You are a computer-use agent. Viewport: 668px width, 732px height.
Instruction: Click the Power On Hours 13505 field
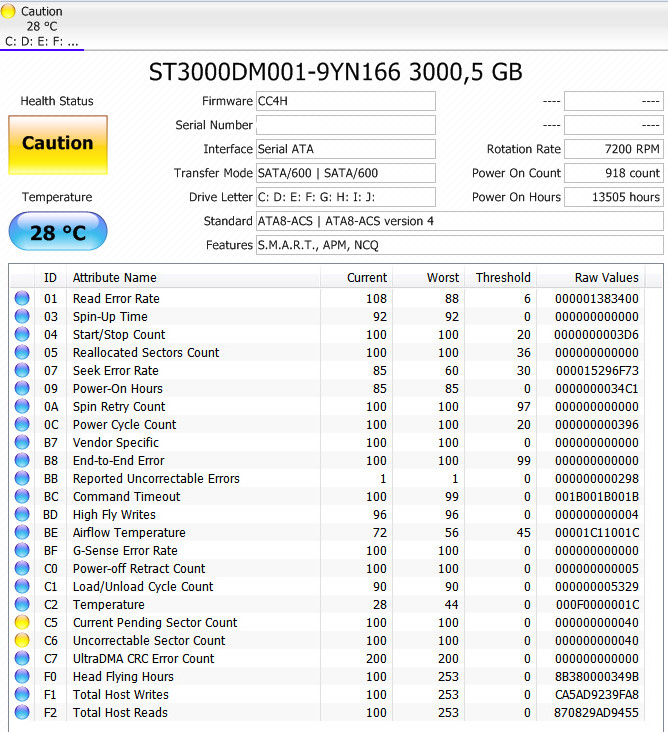613,197
